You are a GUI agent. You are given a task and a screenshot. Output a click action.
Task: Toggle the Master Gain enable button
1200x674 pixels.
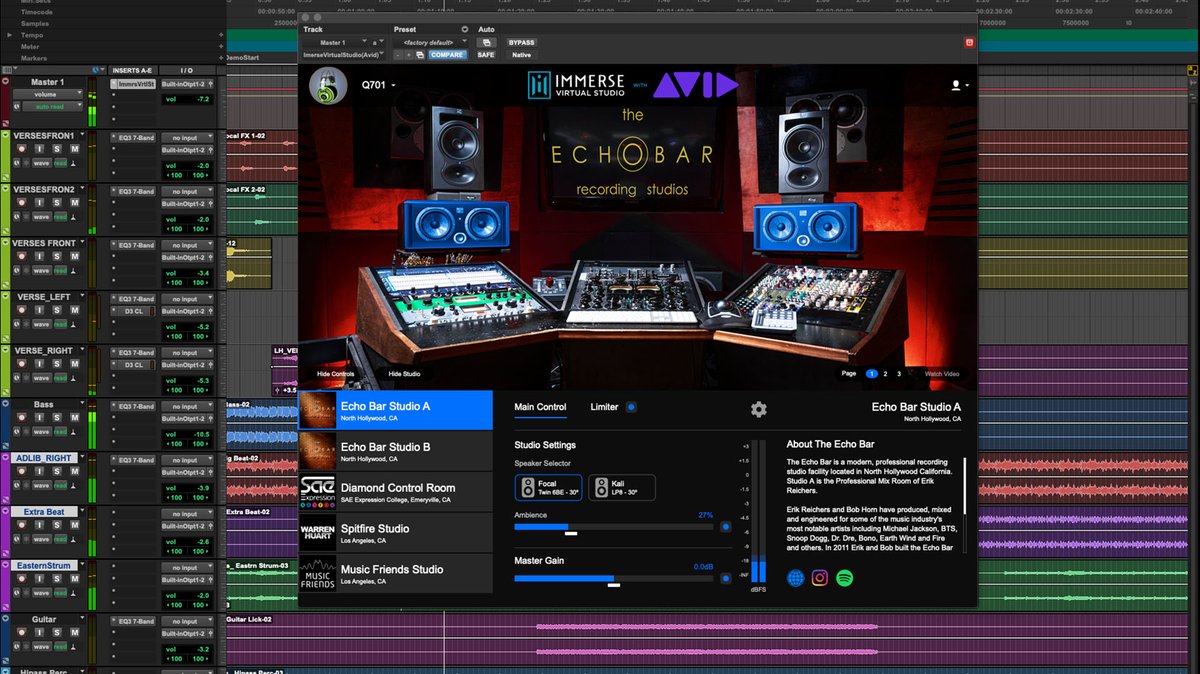726,578
